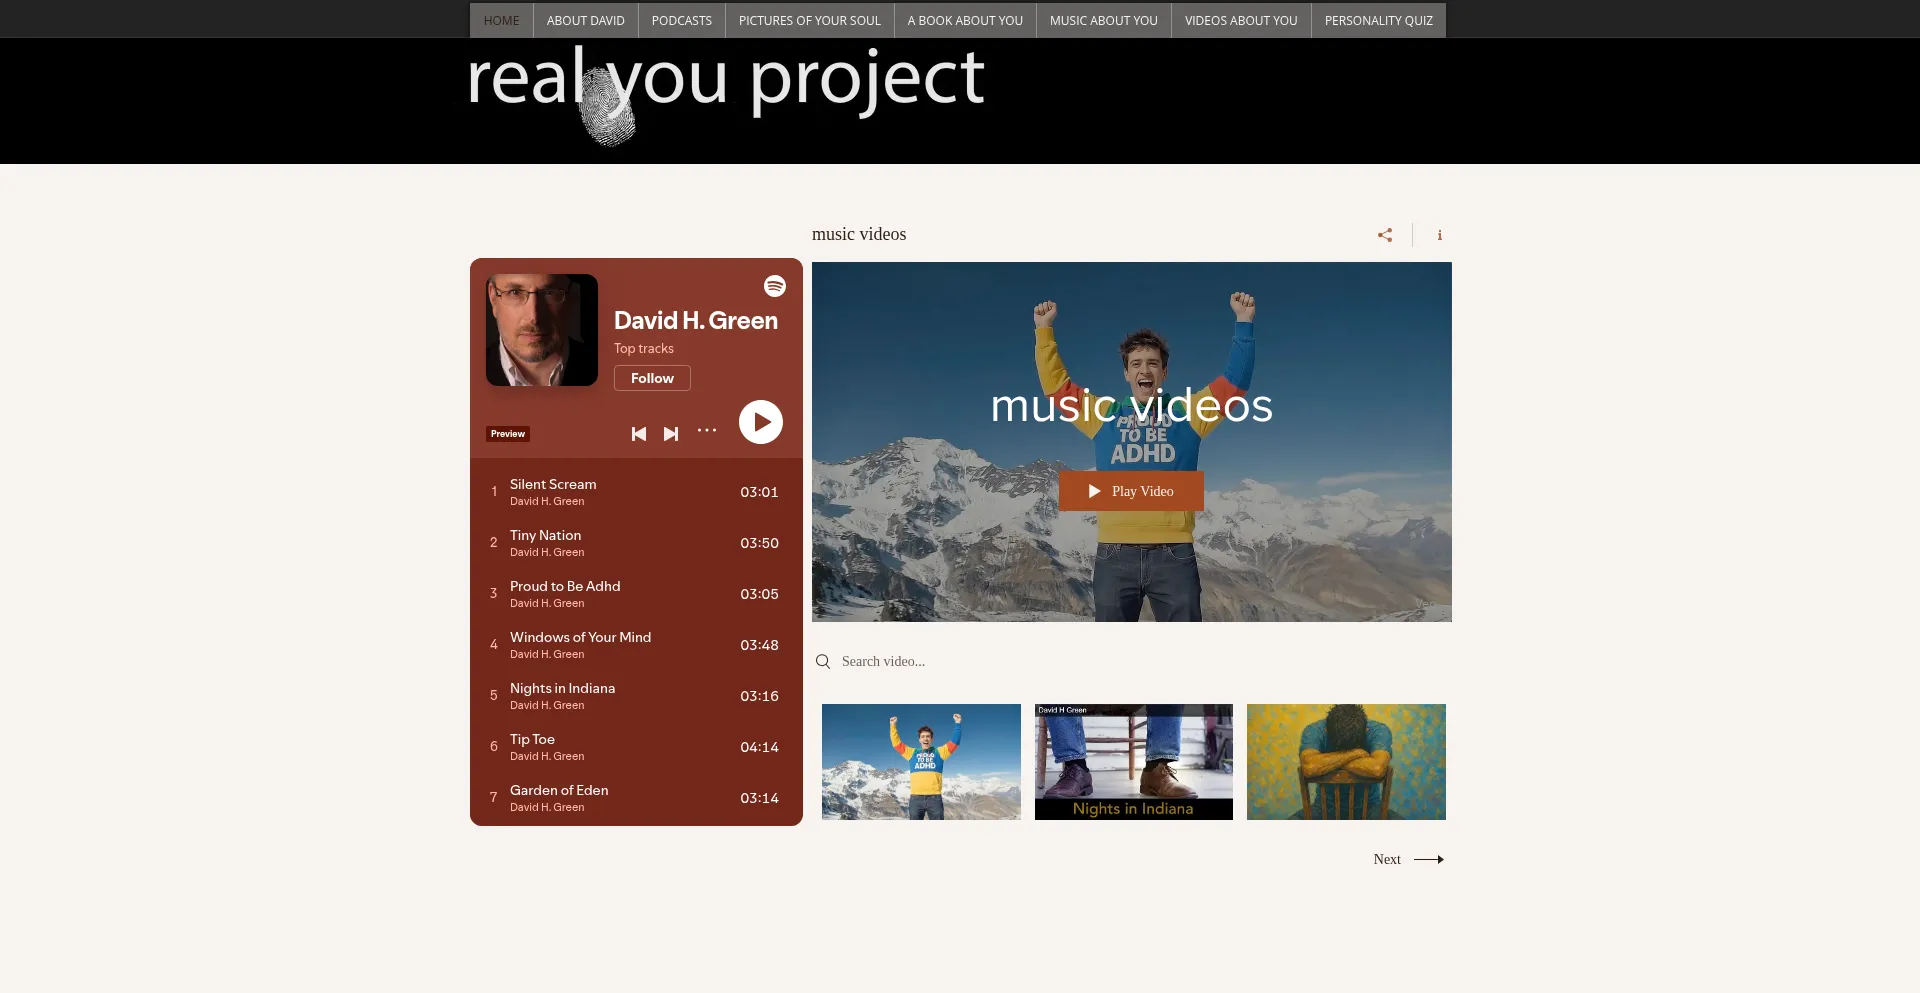Open the Podcasts menu item
This screenshot has width=1920, height=993.
(681, 20)
